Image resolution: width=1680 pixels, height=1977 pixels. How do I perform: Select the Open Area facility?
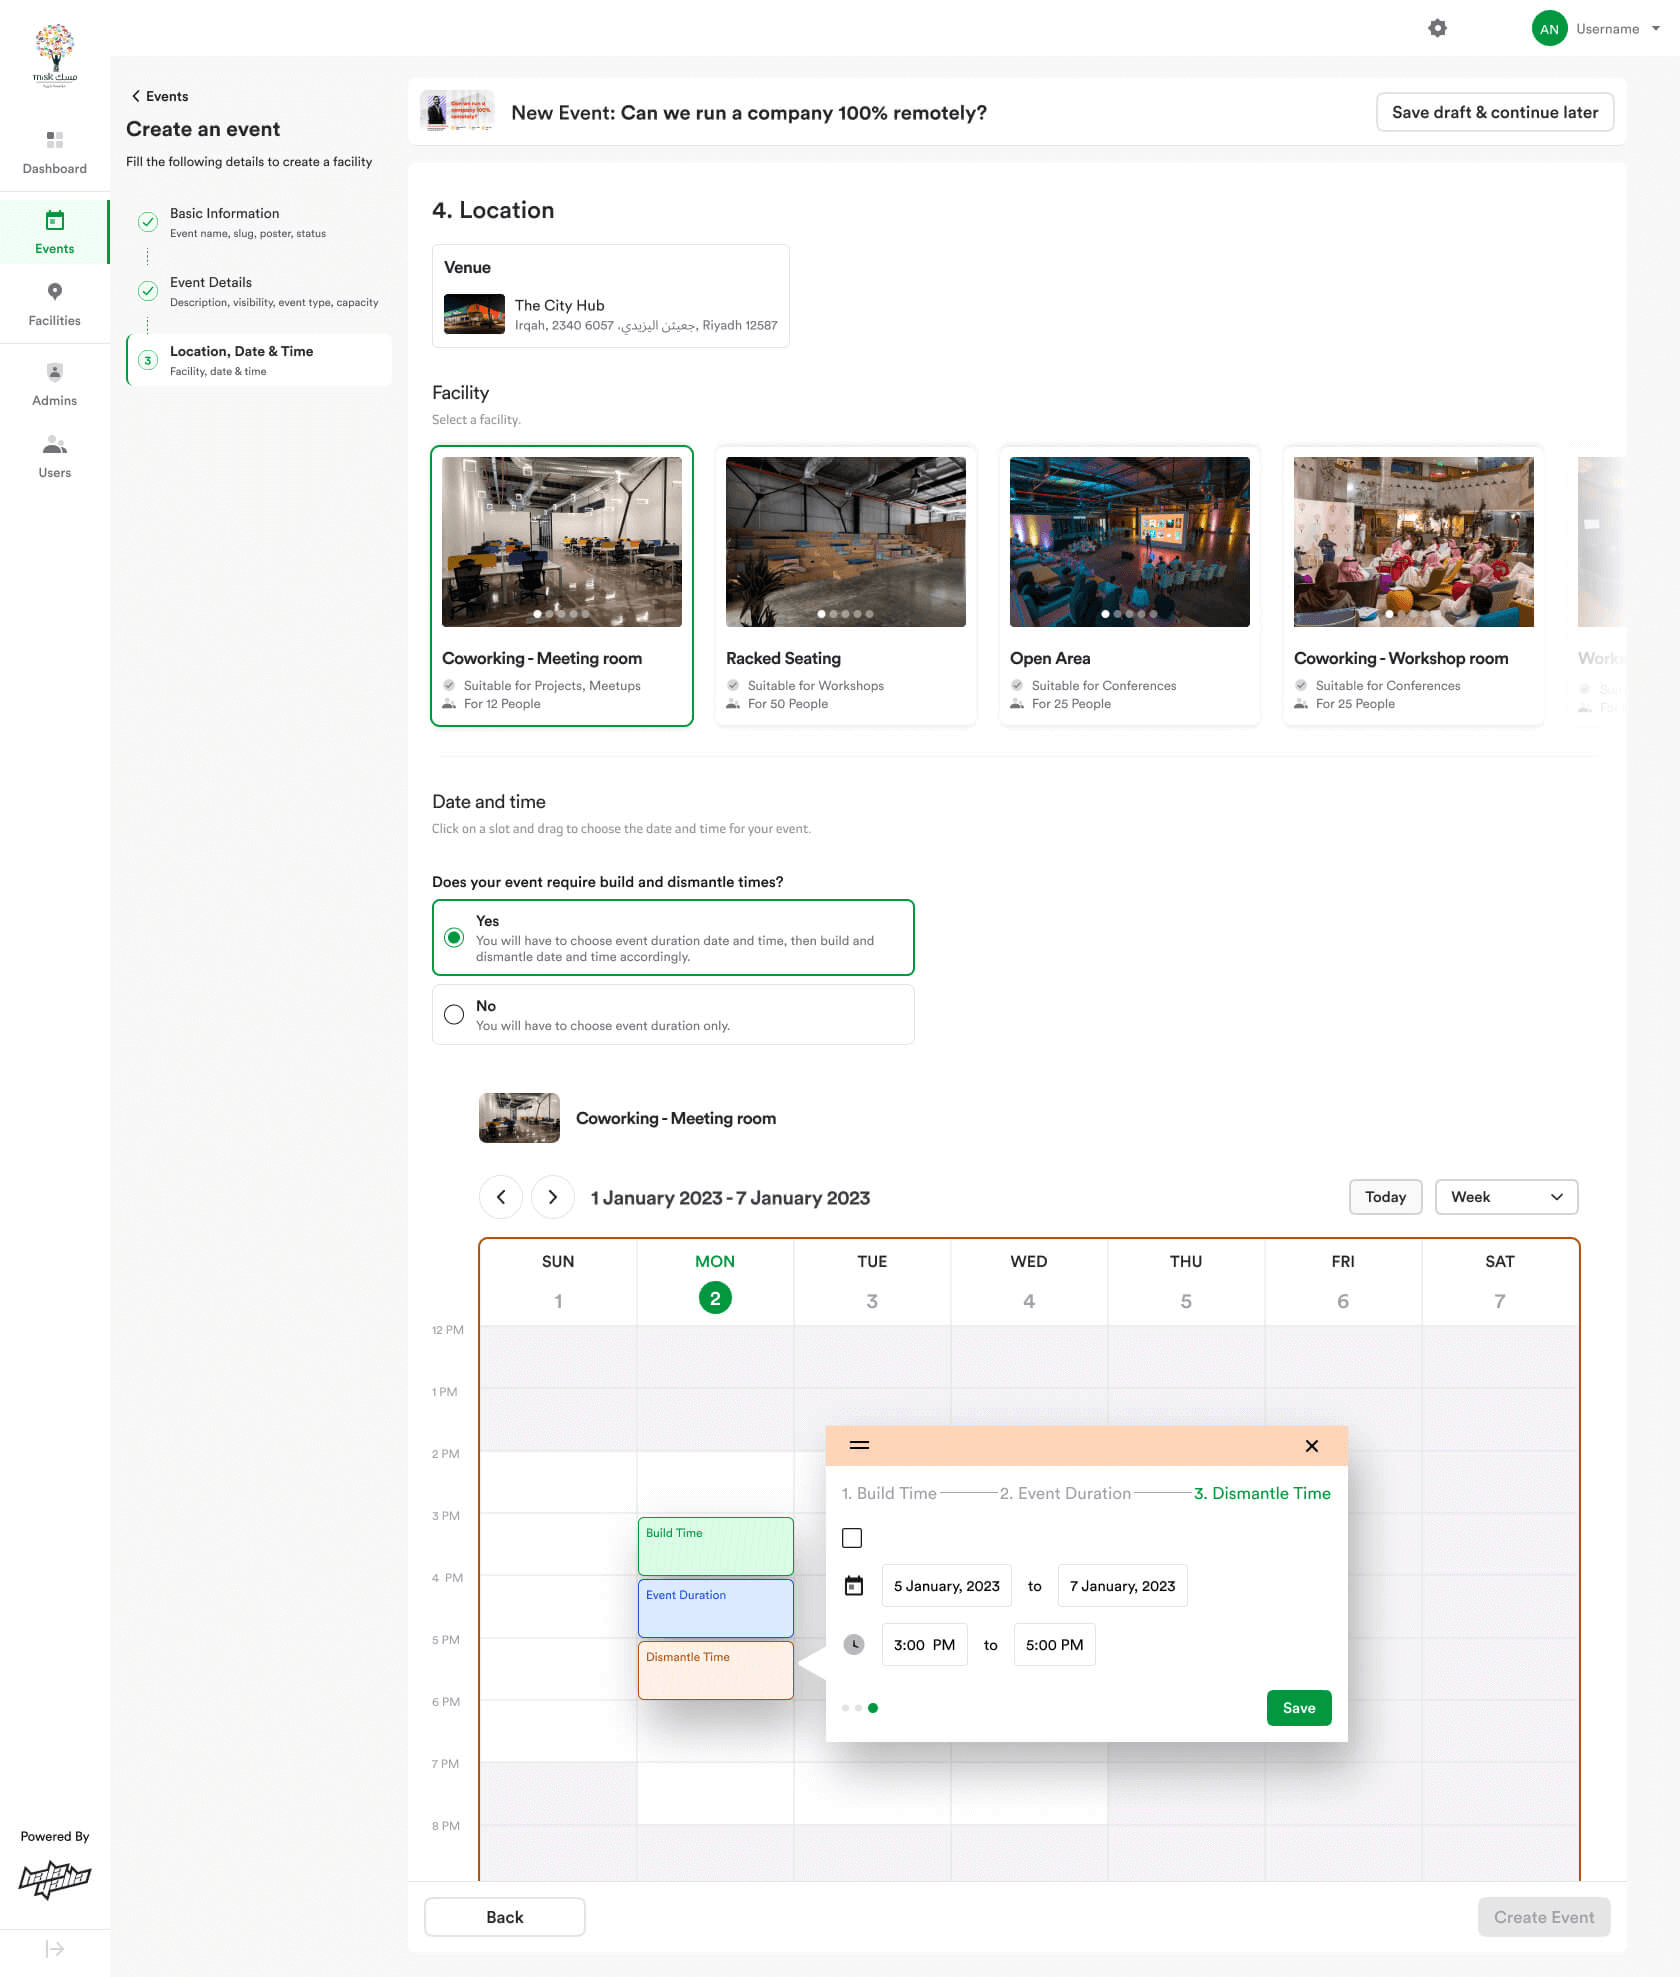coord(1130,586)
